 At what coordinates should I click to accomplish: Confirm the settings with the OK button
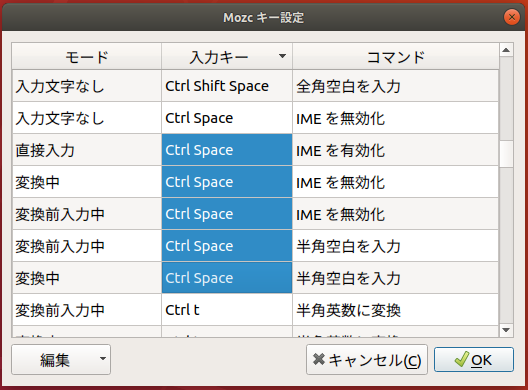point(474,359)
